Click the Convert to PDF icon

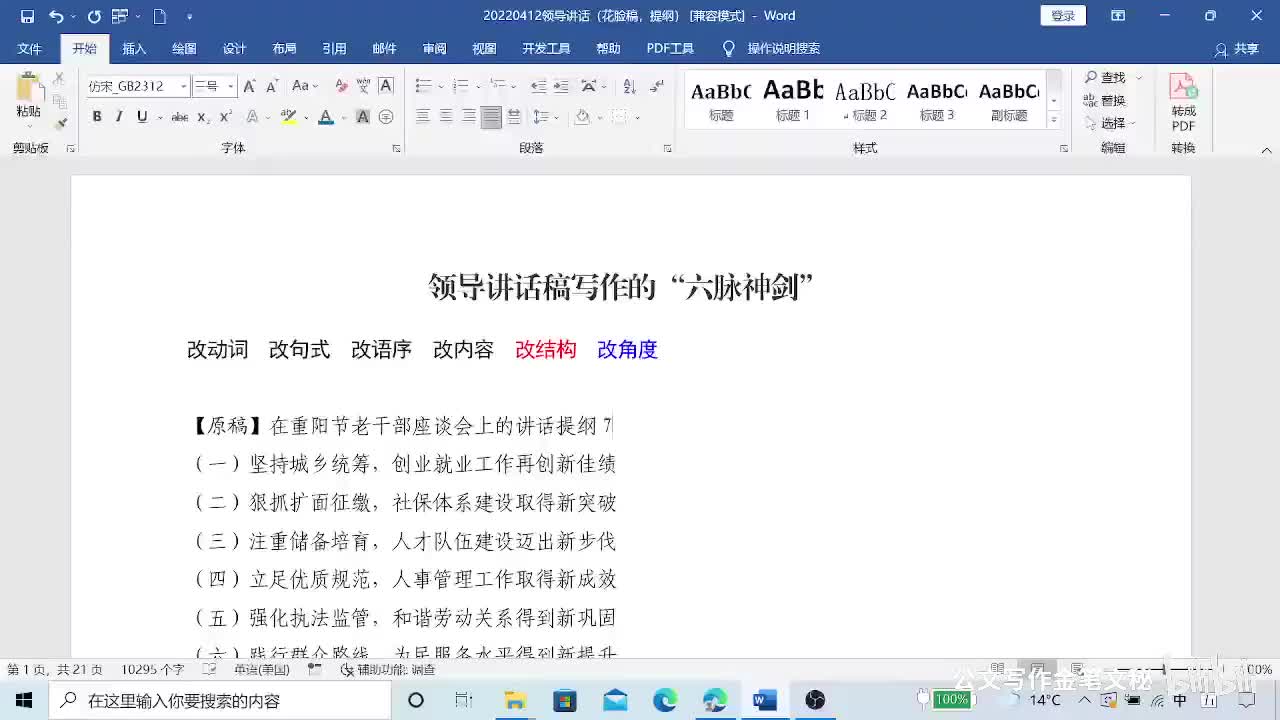pyautogui.click(x=1184, y=103)
